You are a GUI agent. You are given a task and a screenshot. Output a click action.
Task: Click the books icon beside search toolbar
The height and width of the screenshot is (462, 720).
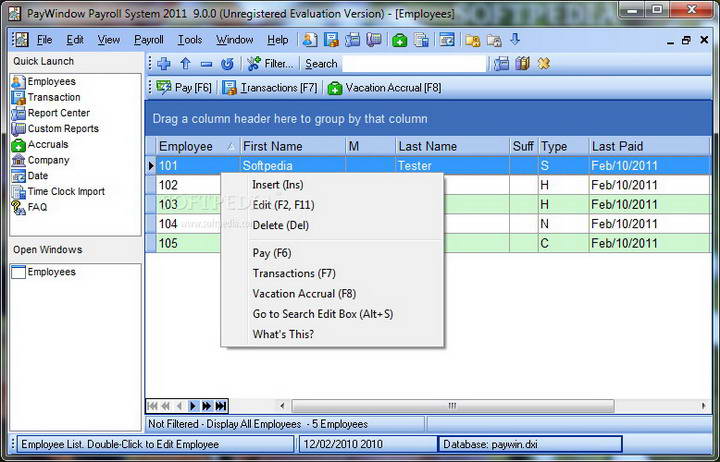(x=523, y=63)
